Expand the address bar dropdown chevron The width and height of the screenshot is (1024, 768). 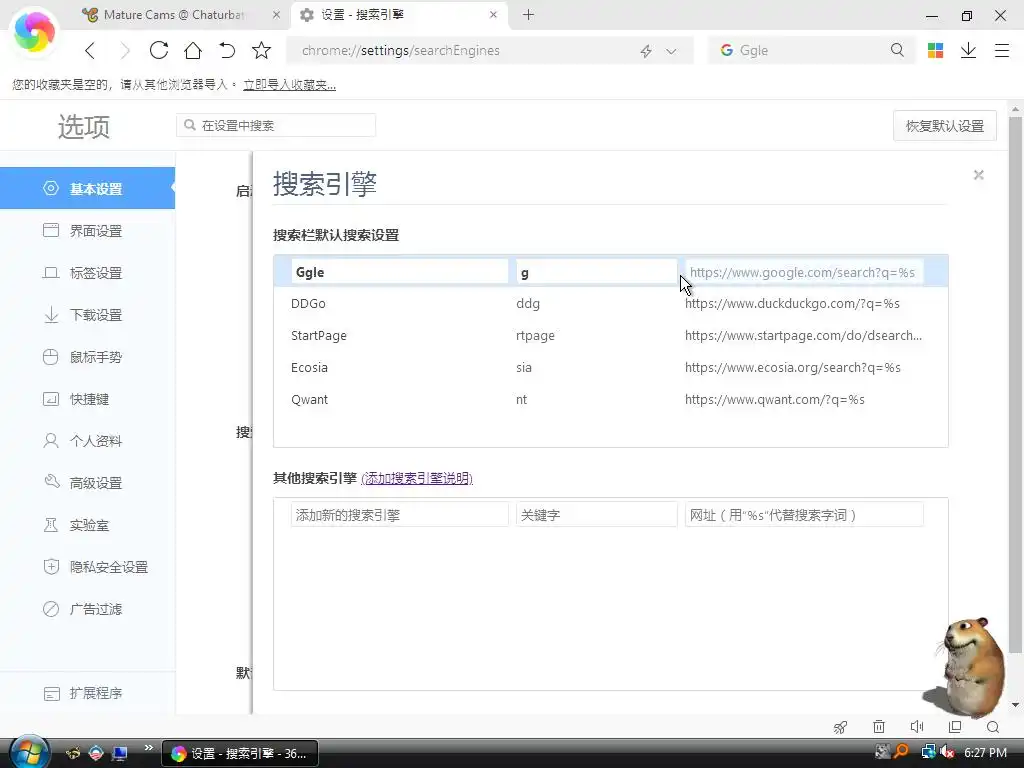[671, 51]
